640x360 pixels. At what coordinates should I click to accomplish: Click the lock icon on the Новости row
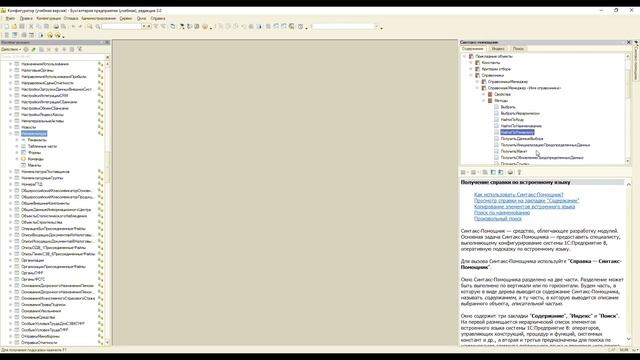[100, 127]
